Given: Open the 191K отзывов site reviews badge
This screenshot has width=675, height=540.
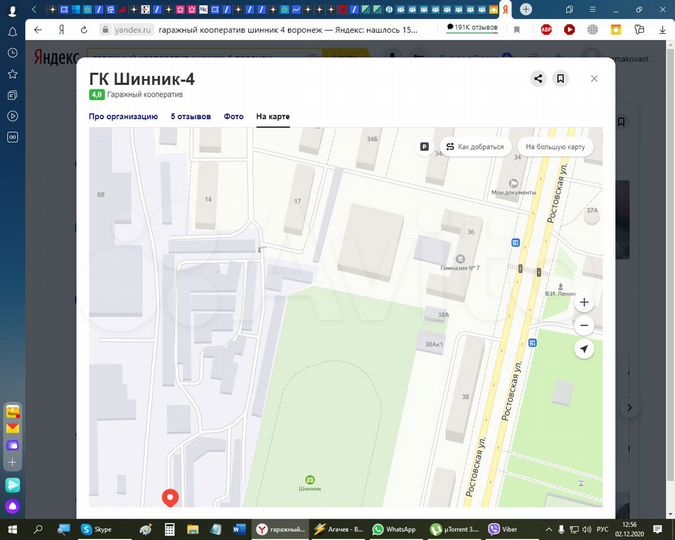Looking at the screenshot, I should tap(472, 27).
